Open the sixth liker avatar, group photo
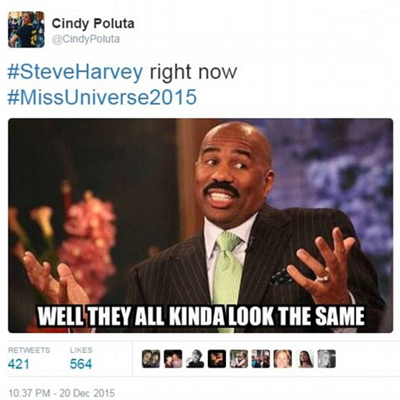 point(261,359)
